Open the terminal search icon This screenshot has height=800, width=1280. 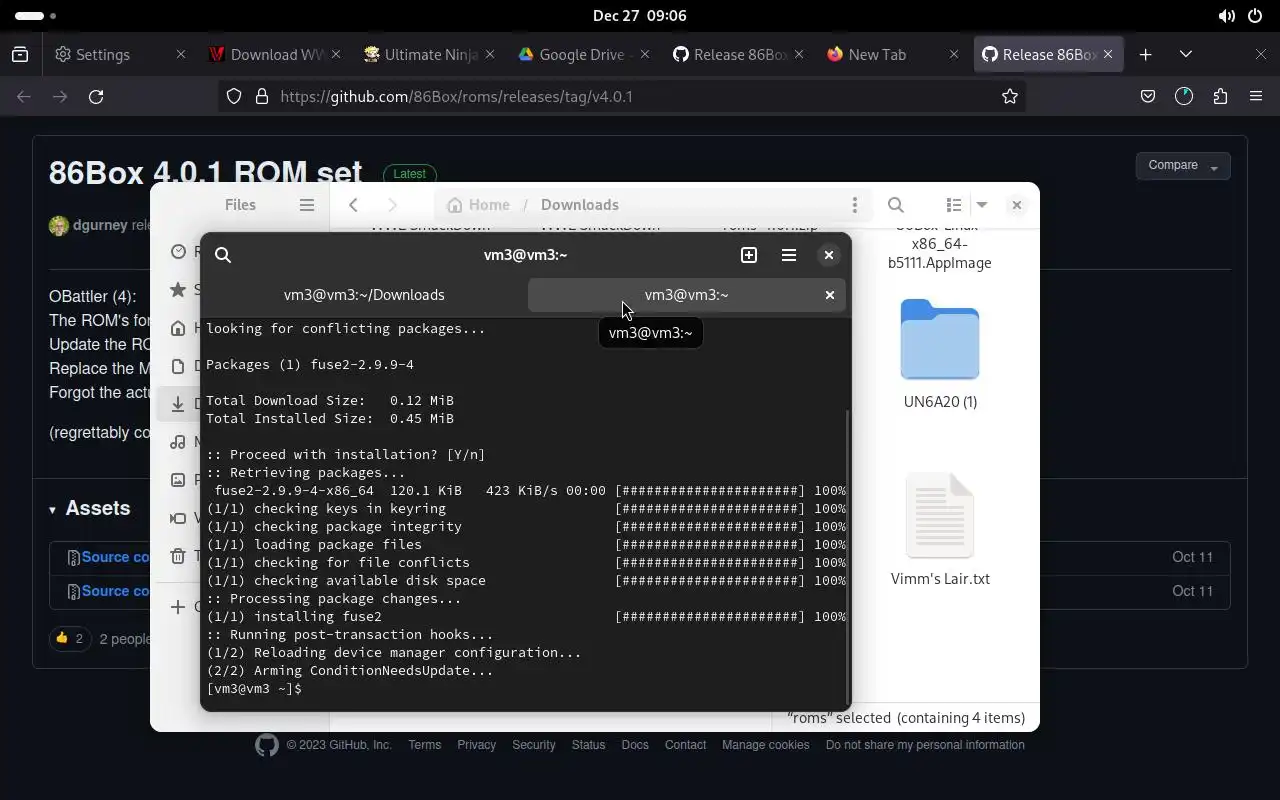223,255
